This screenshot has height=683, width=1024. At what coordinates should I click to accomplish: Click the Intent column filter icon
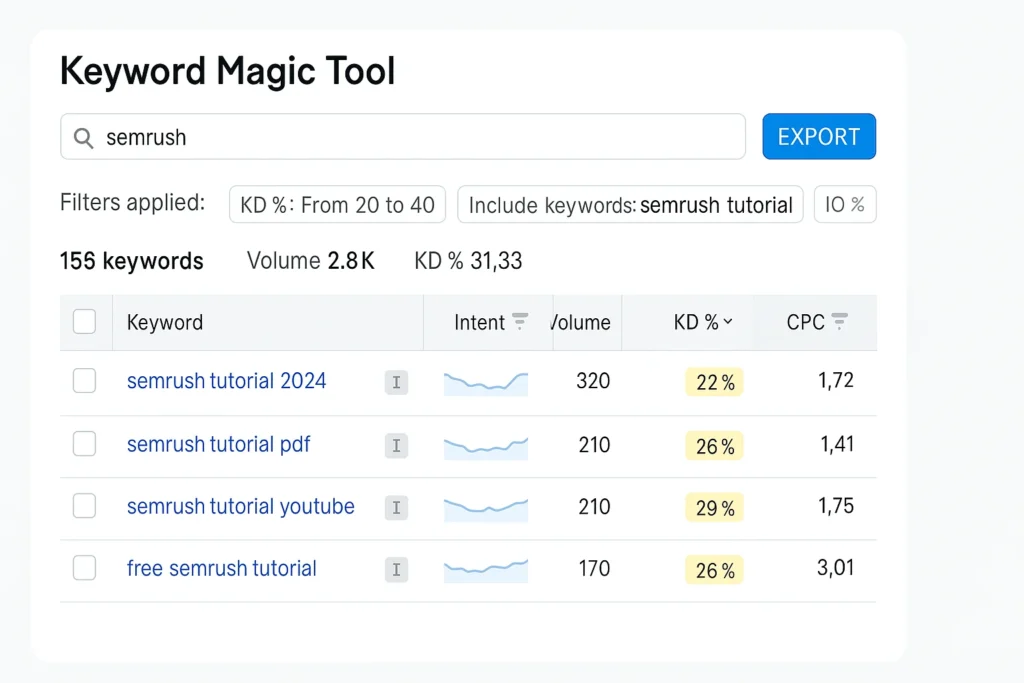tap(520, 321)
